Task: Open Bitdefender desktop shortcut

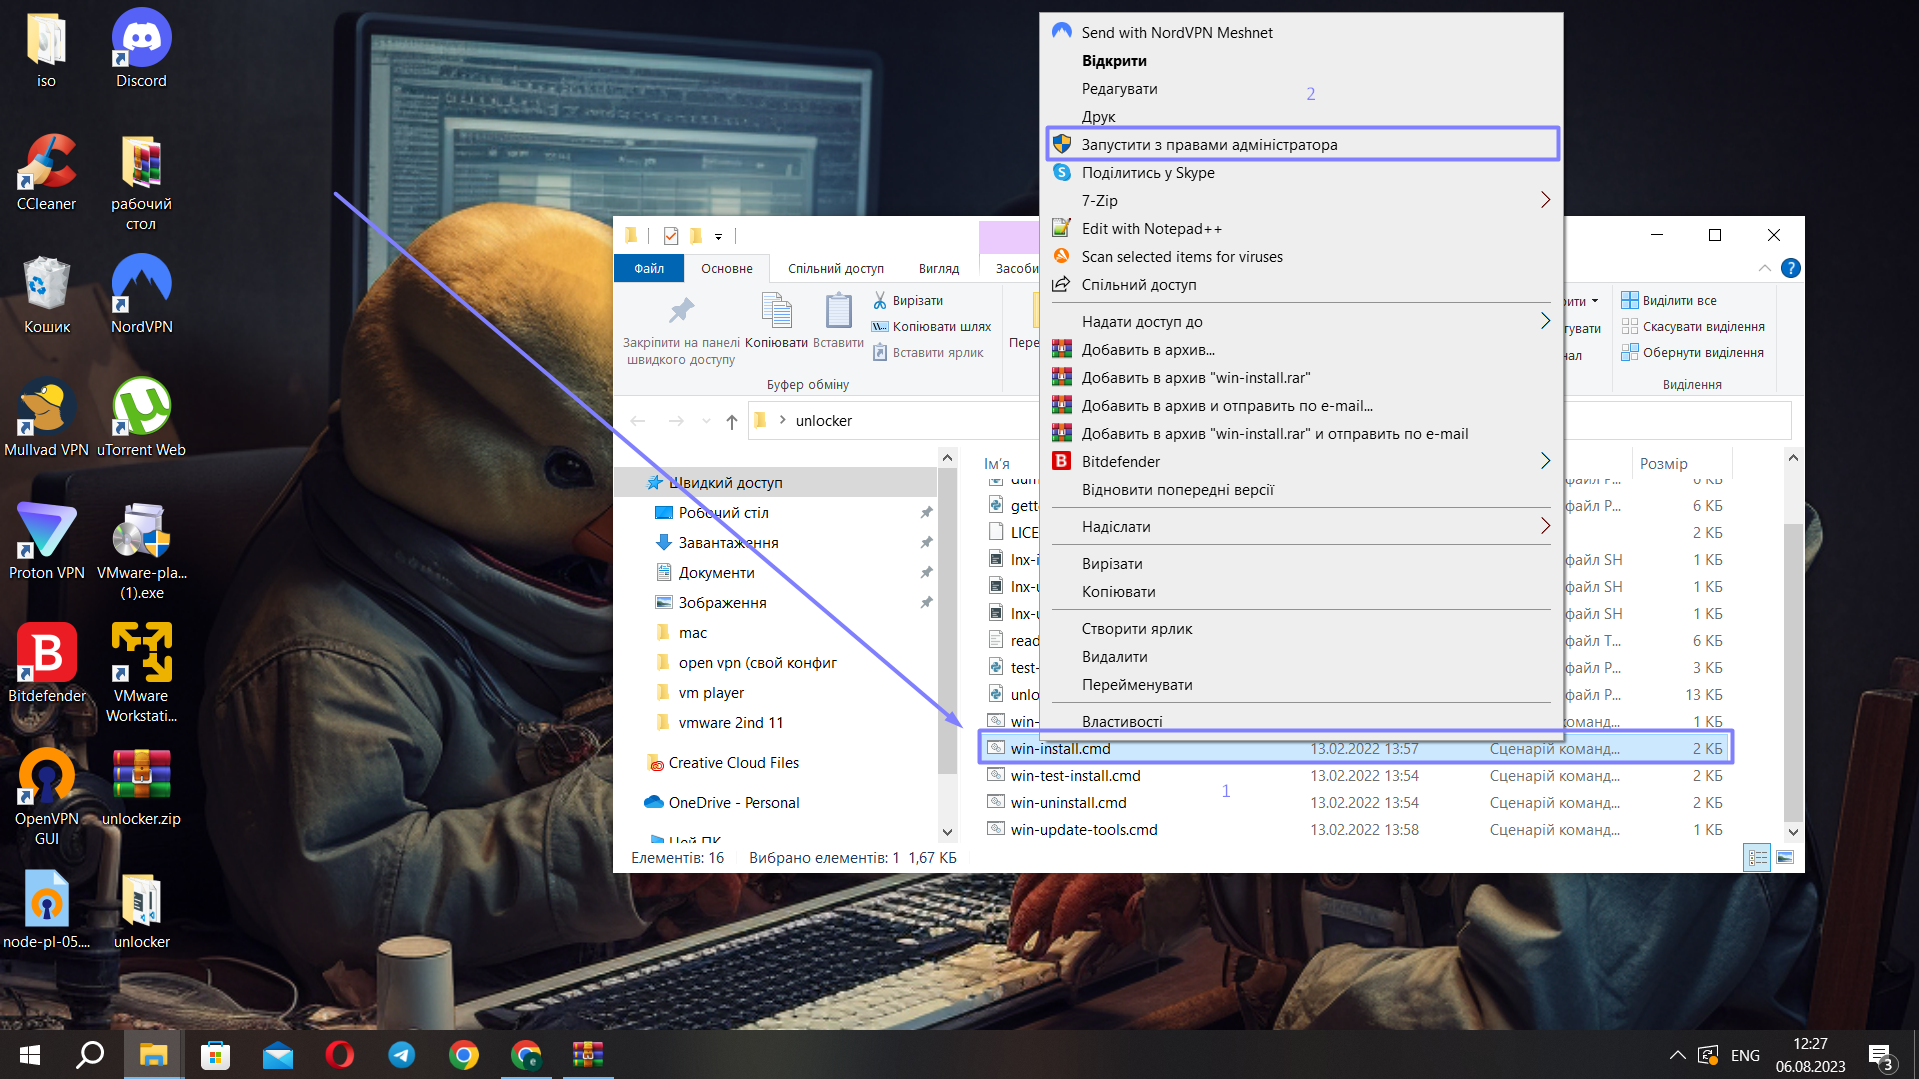Action: tap(46, 664)
